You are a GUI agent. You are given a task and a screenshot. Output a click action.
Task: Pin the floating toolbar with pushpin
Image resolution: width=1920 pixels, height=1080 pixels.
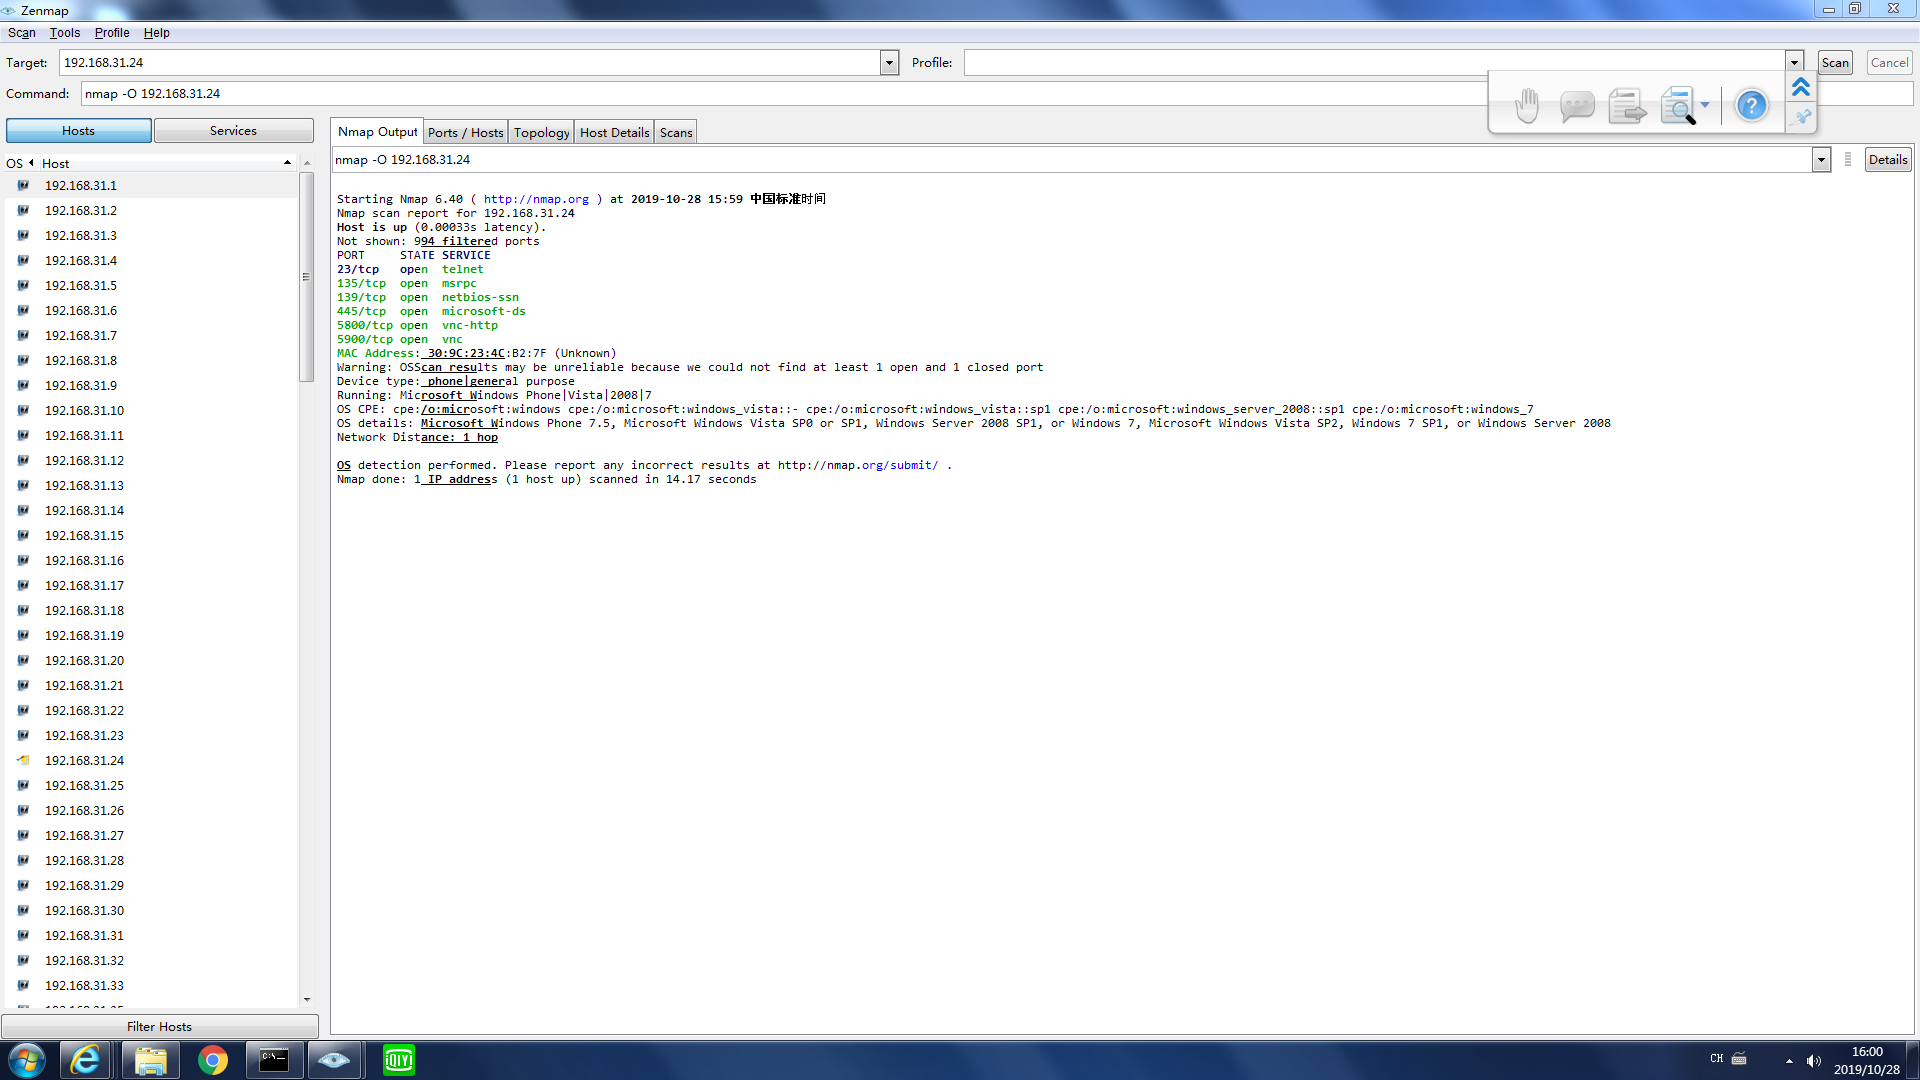pyautogui.click(x=1802, y=117)
